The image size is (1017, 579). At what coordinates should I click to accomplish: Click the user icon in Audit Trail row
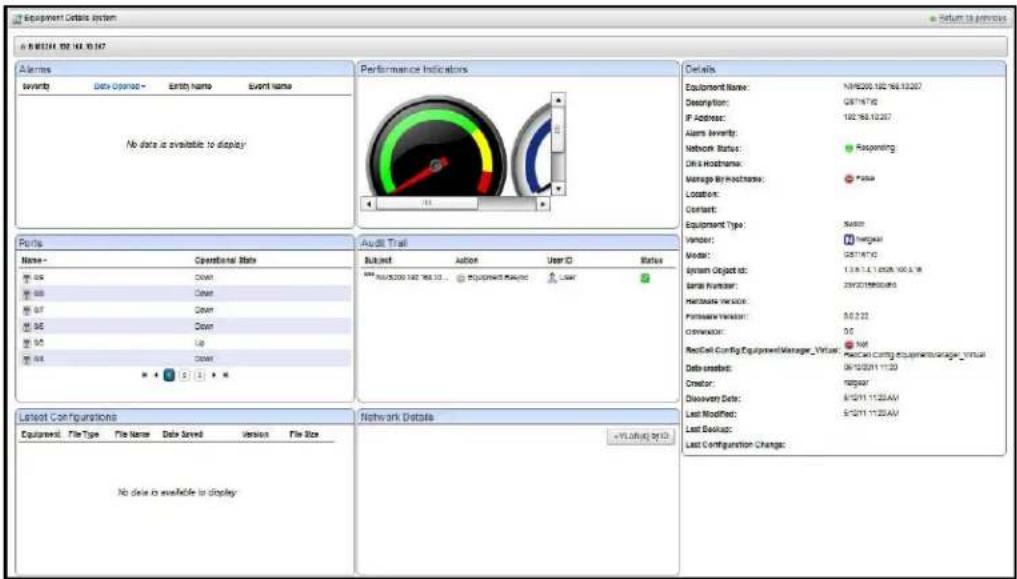552,278
